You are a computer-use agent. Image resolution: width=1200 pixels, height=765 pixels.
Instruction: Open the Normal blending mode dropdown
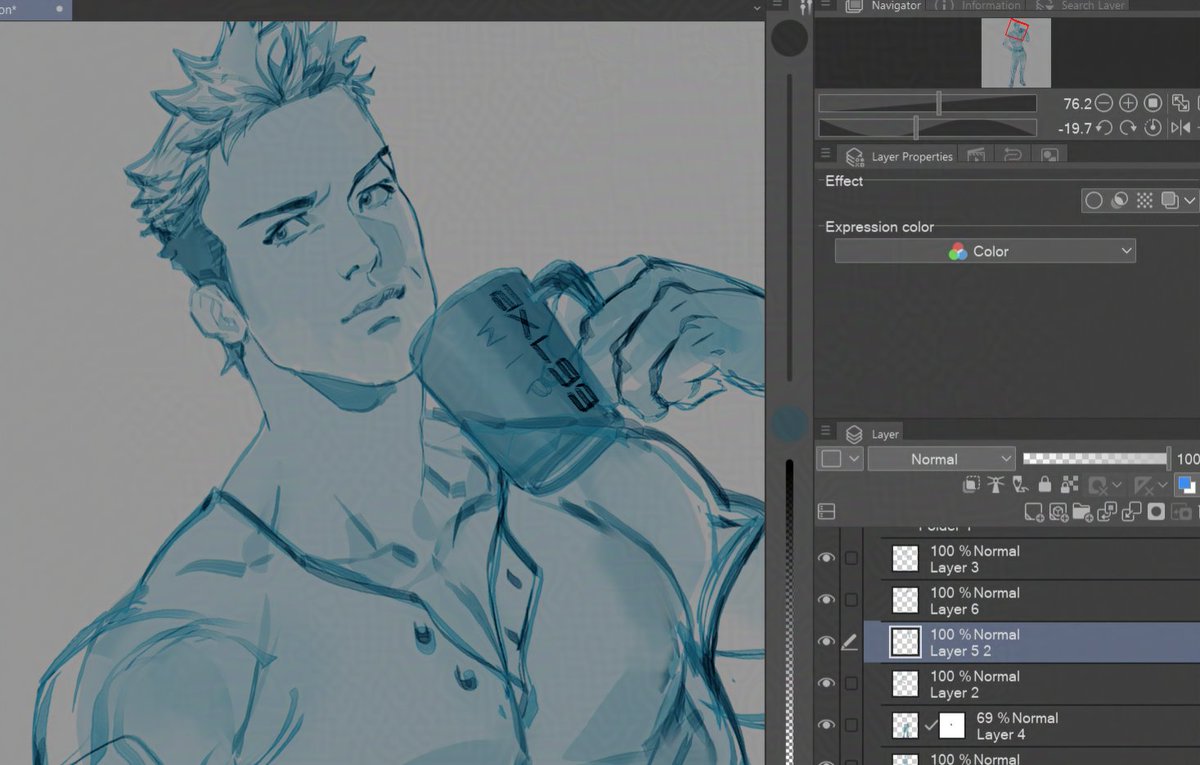(x=942, y=459)
